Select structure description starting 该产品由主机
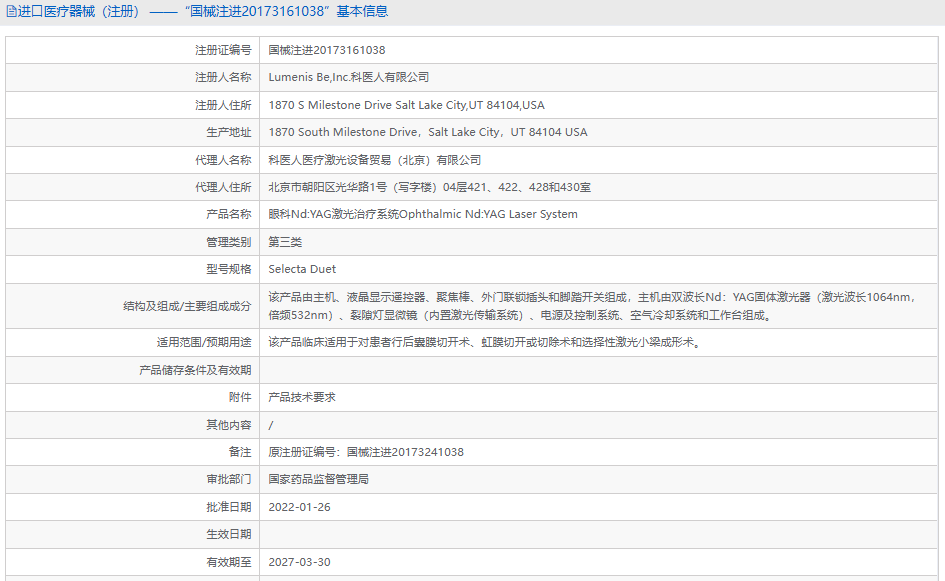Screen dimensions: 945x581 [x=591, y=306]
